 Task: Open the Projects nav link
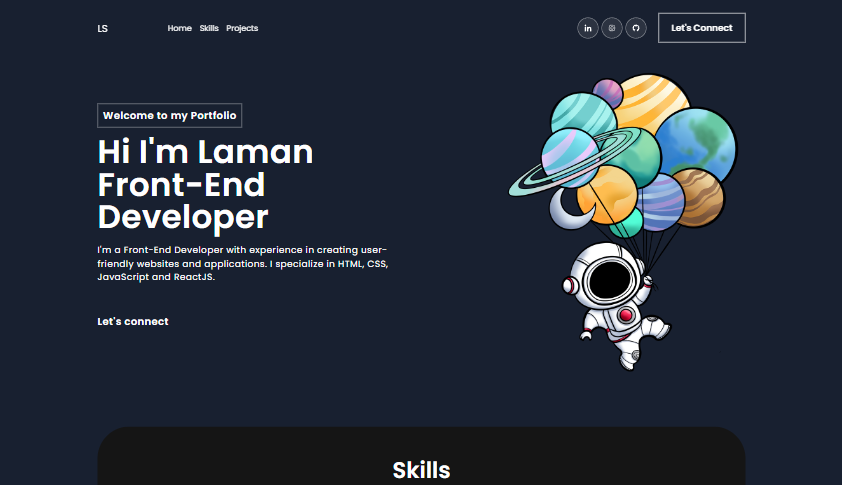pos(242,28)
